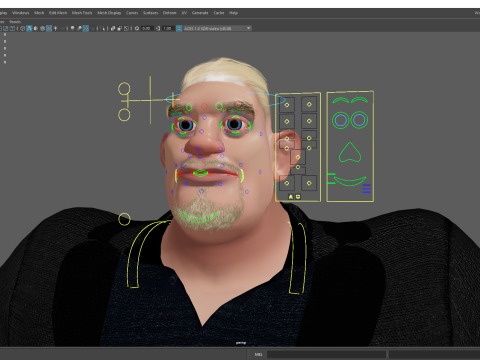Open the Generate menu
The image size is (480, 360).
tap(200, 13)
